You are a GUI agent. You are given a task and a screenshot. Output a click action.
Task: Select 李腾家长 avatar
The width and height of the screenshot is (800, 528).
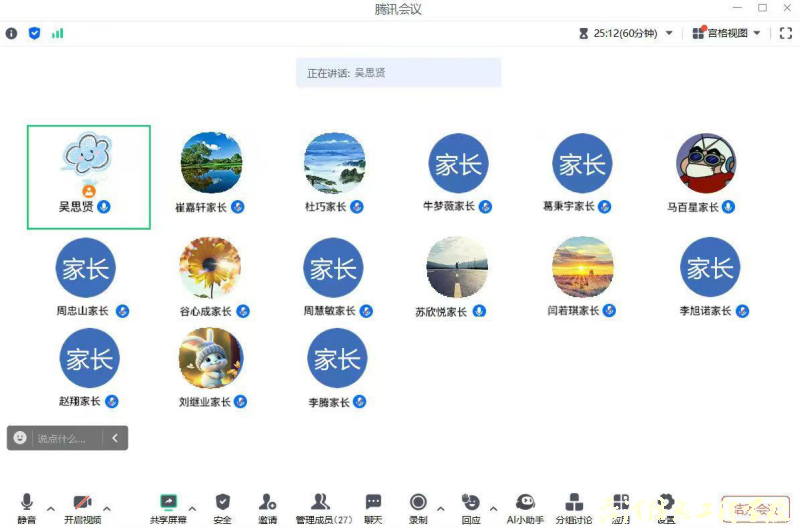[x=337, y=358]
